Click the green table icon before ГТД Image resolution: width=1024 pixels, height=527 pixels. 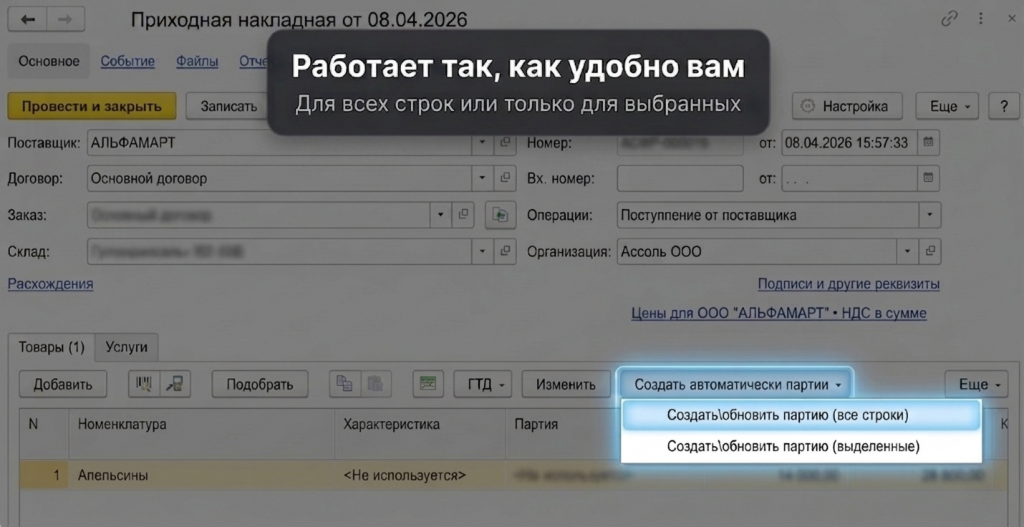point(428,384)
